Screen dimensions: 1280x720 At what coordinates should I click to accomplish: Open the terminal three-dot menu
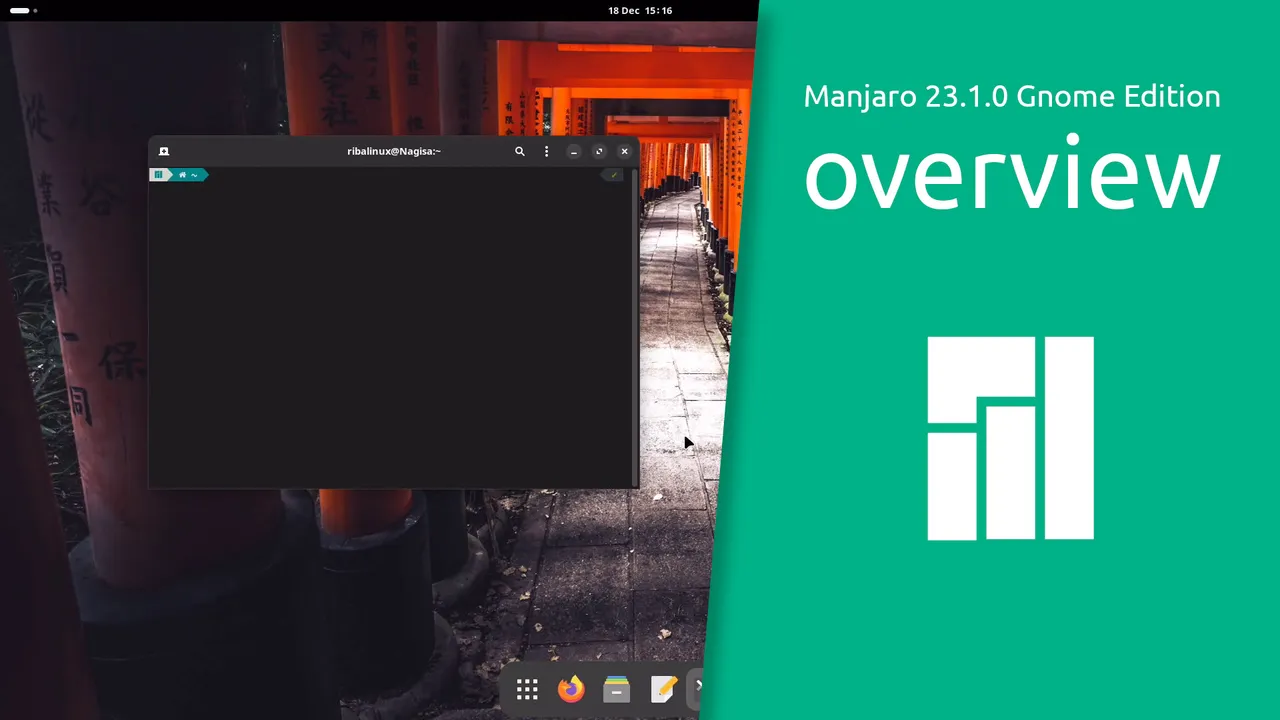[546, 151]
